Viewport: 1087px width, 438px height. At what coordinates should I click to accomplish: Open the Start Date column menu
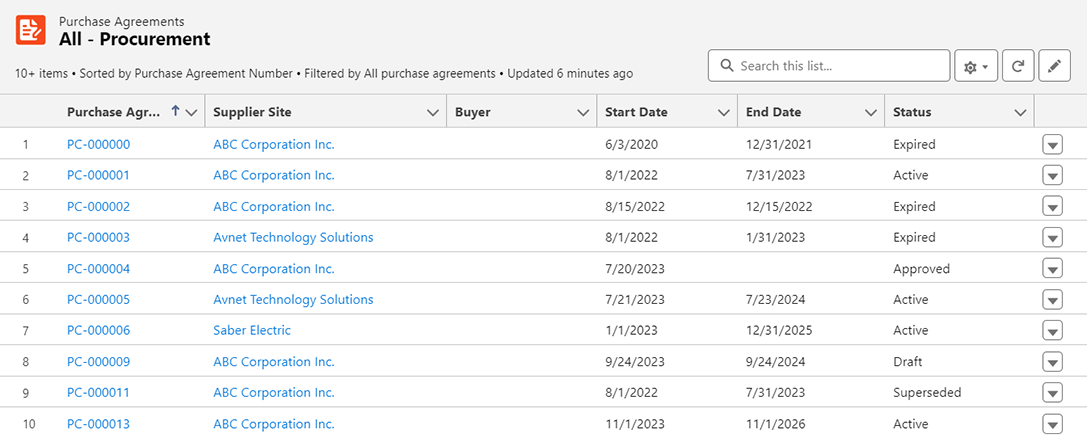[724, 113]
